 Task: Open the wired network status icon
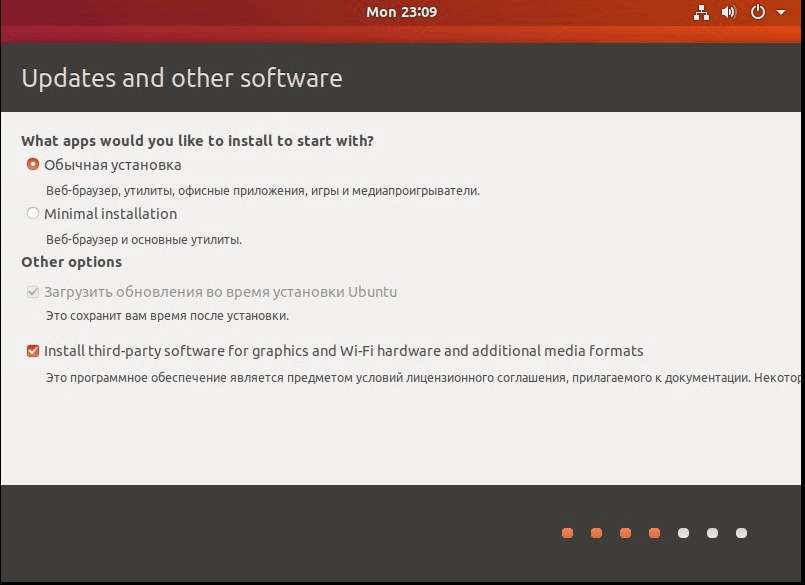[x=701, y=12]
